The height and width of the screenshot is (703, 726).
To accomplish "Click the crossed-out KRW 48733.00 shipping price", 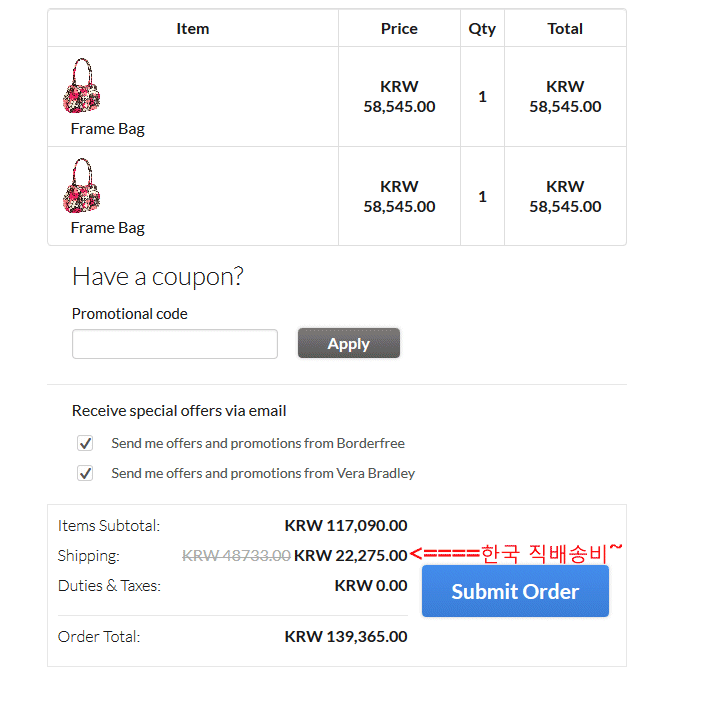I will pyautogui.click(x=236, y=555).
